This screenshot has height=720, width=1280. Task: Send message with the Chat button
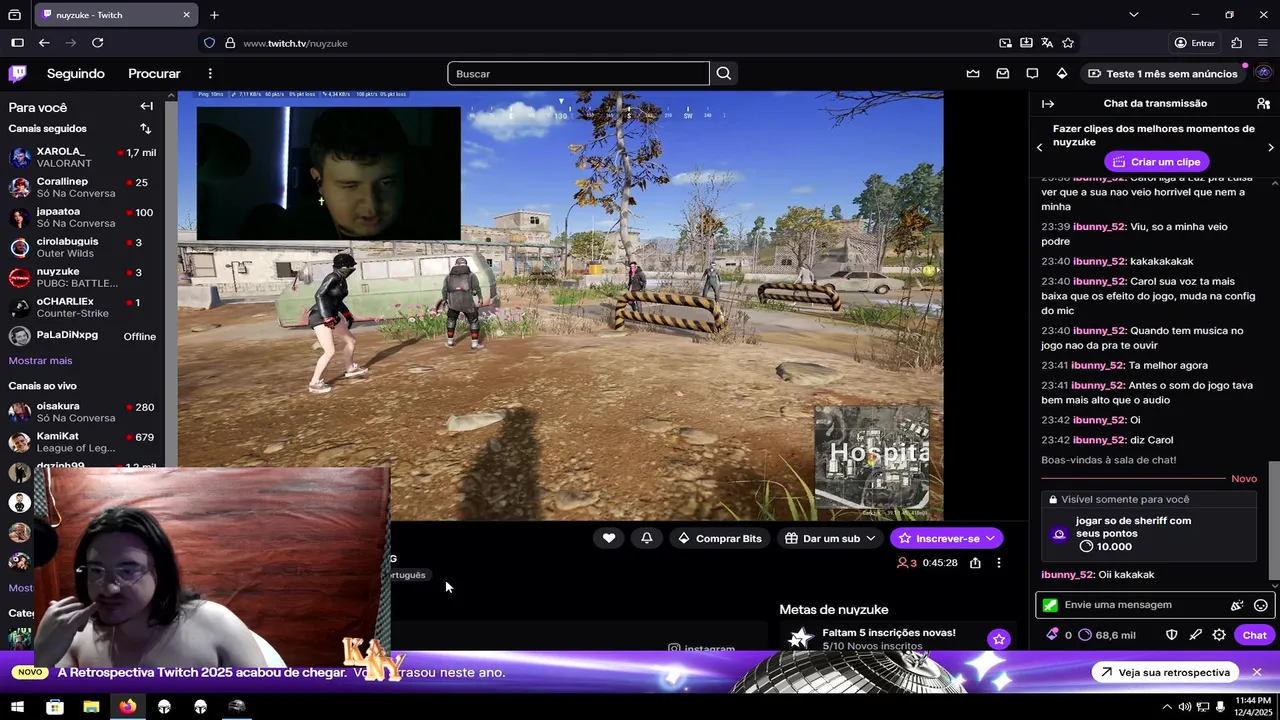pyautogui.click(x=1254, y=635)
